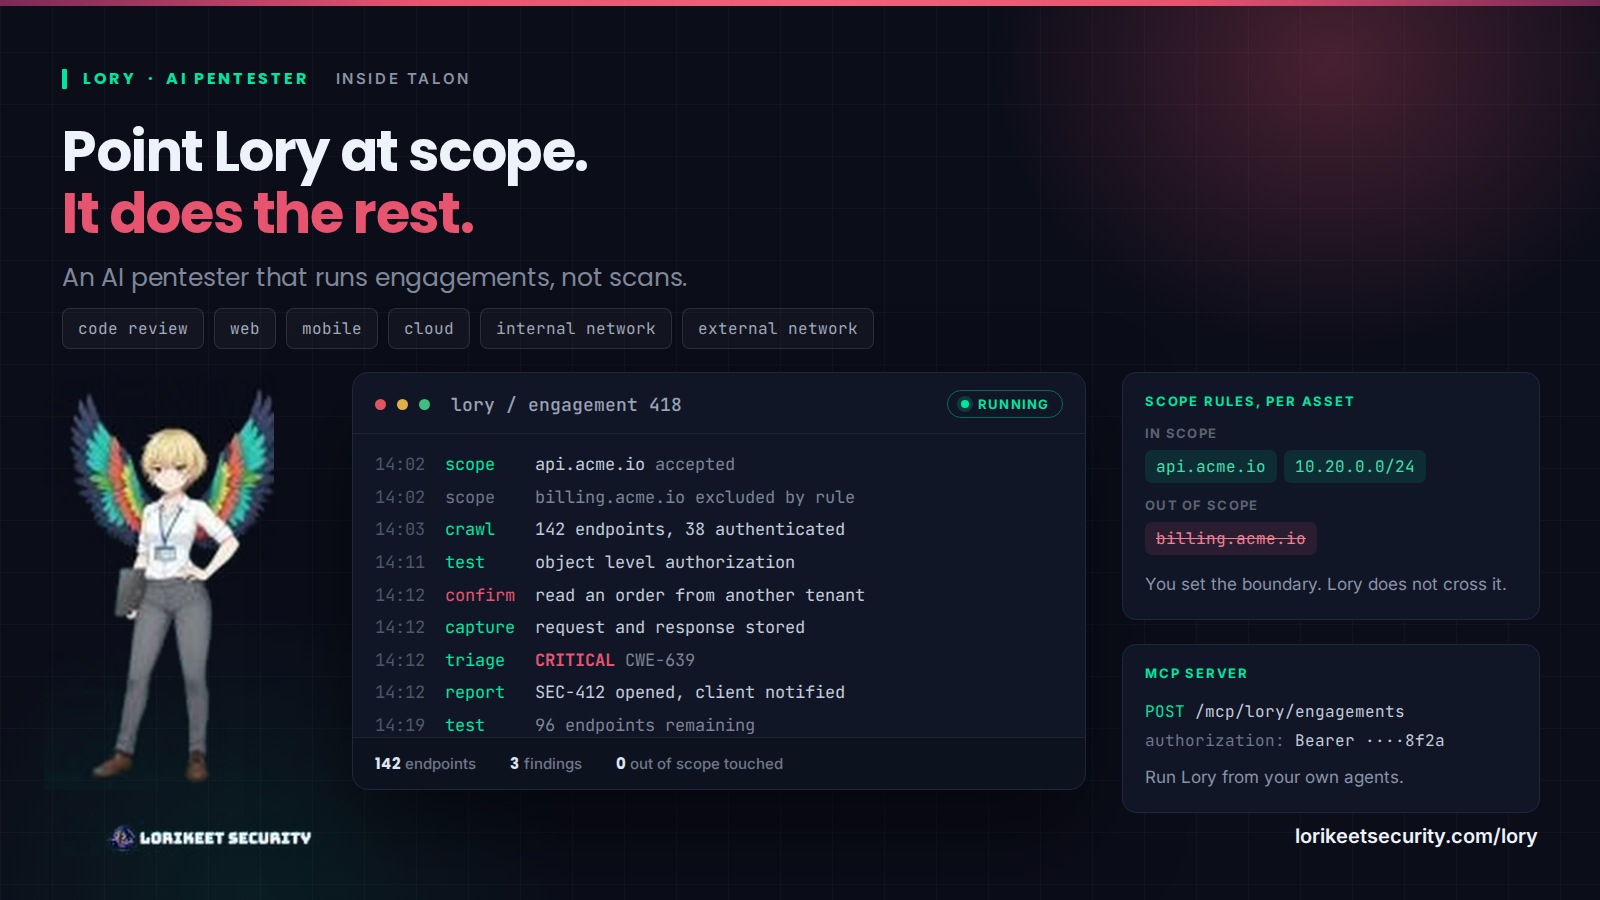1600x900 pixels.
Task: Click the red window dot in engagement panel
Action: (380, 405)
